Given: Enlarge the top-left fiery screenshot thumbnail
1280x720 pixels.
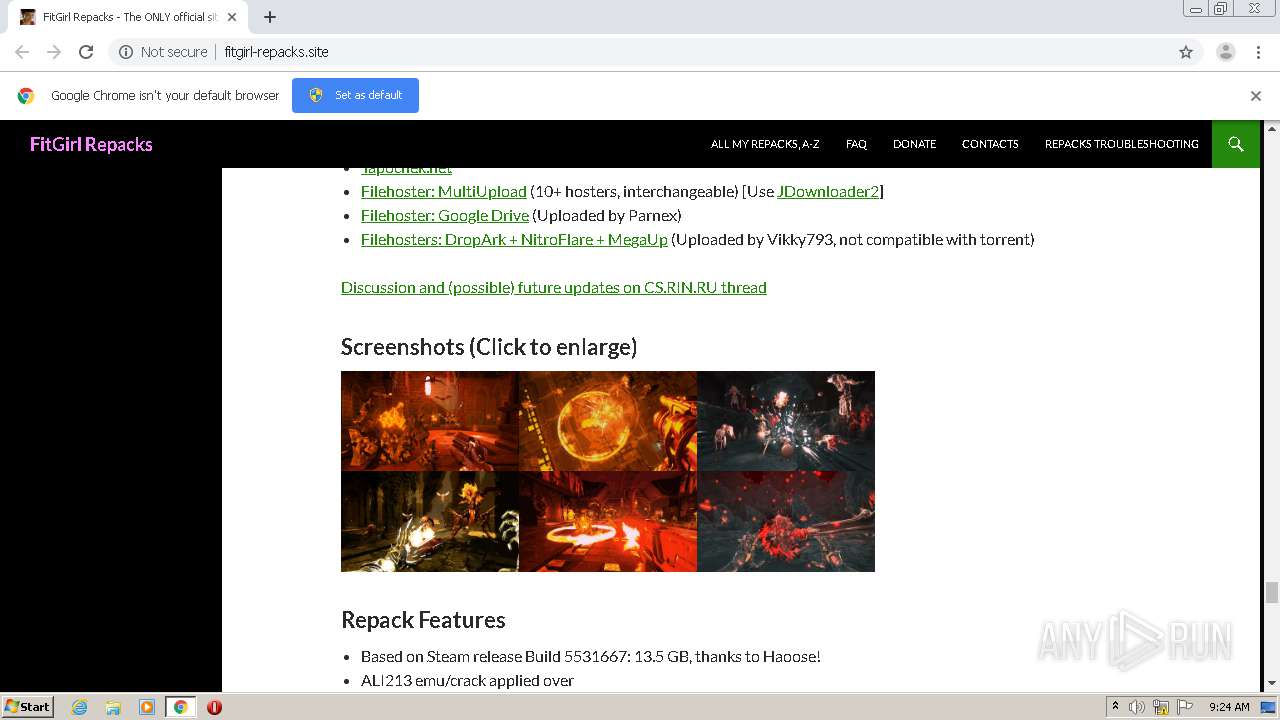Looking at the screenshot, I should click(430, 421).
